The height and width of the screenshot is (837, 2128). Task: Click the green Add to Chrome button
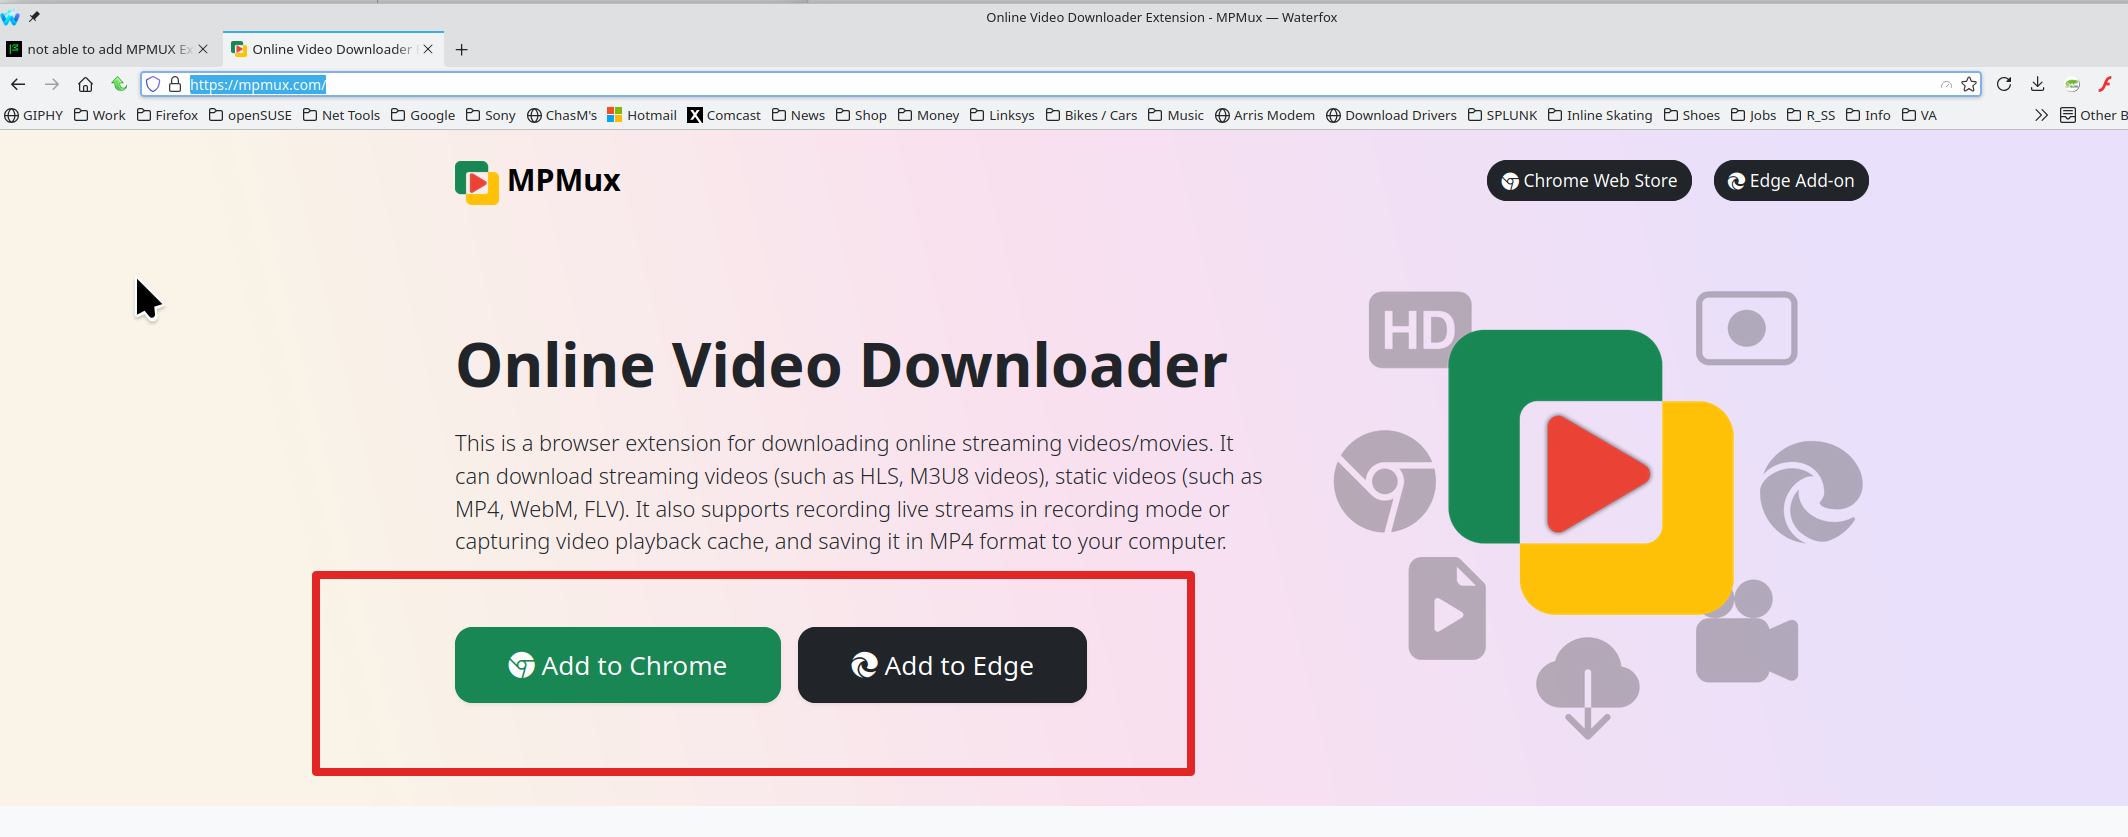tap(618, 665)
